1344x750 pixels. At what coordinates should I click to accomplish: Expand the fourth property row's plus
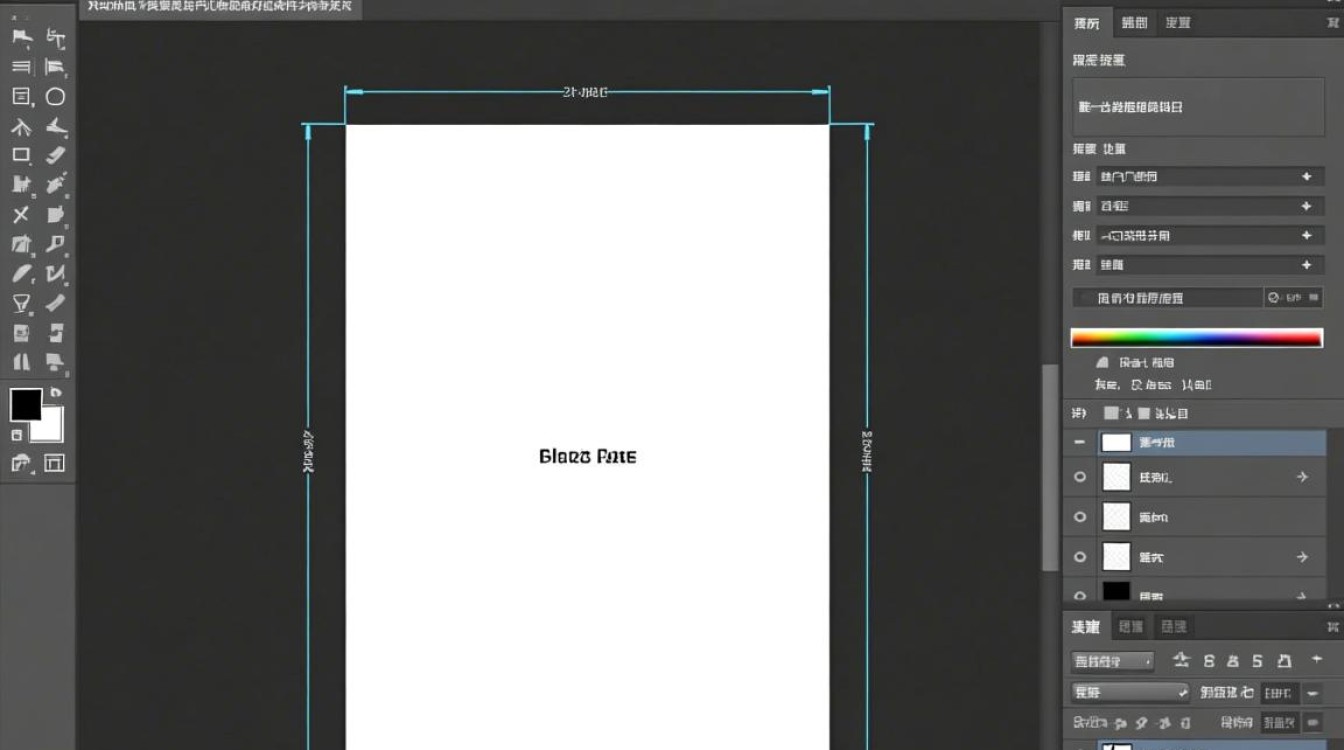[x=1306, y=265]
